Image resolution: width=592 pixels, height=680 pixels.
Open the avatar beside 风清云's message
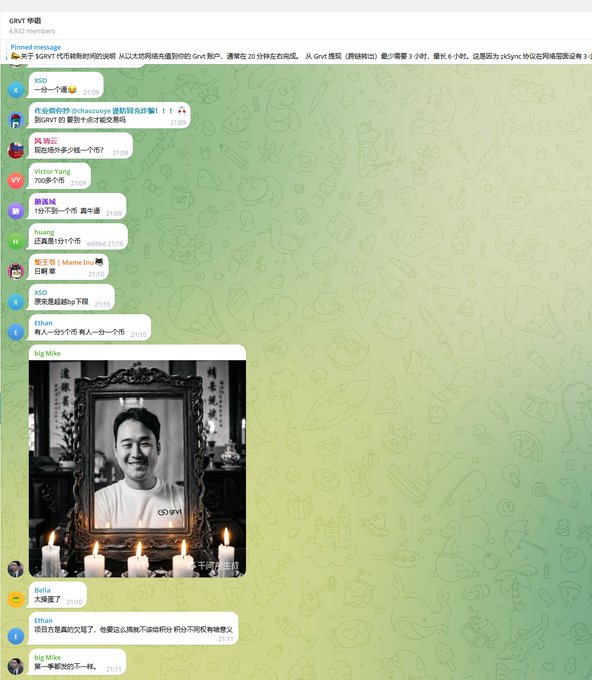pos(16,150)
